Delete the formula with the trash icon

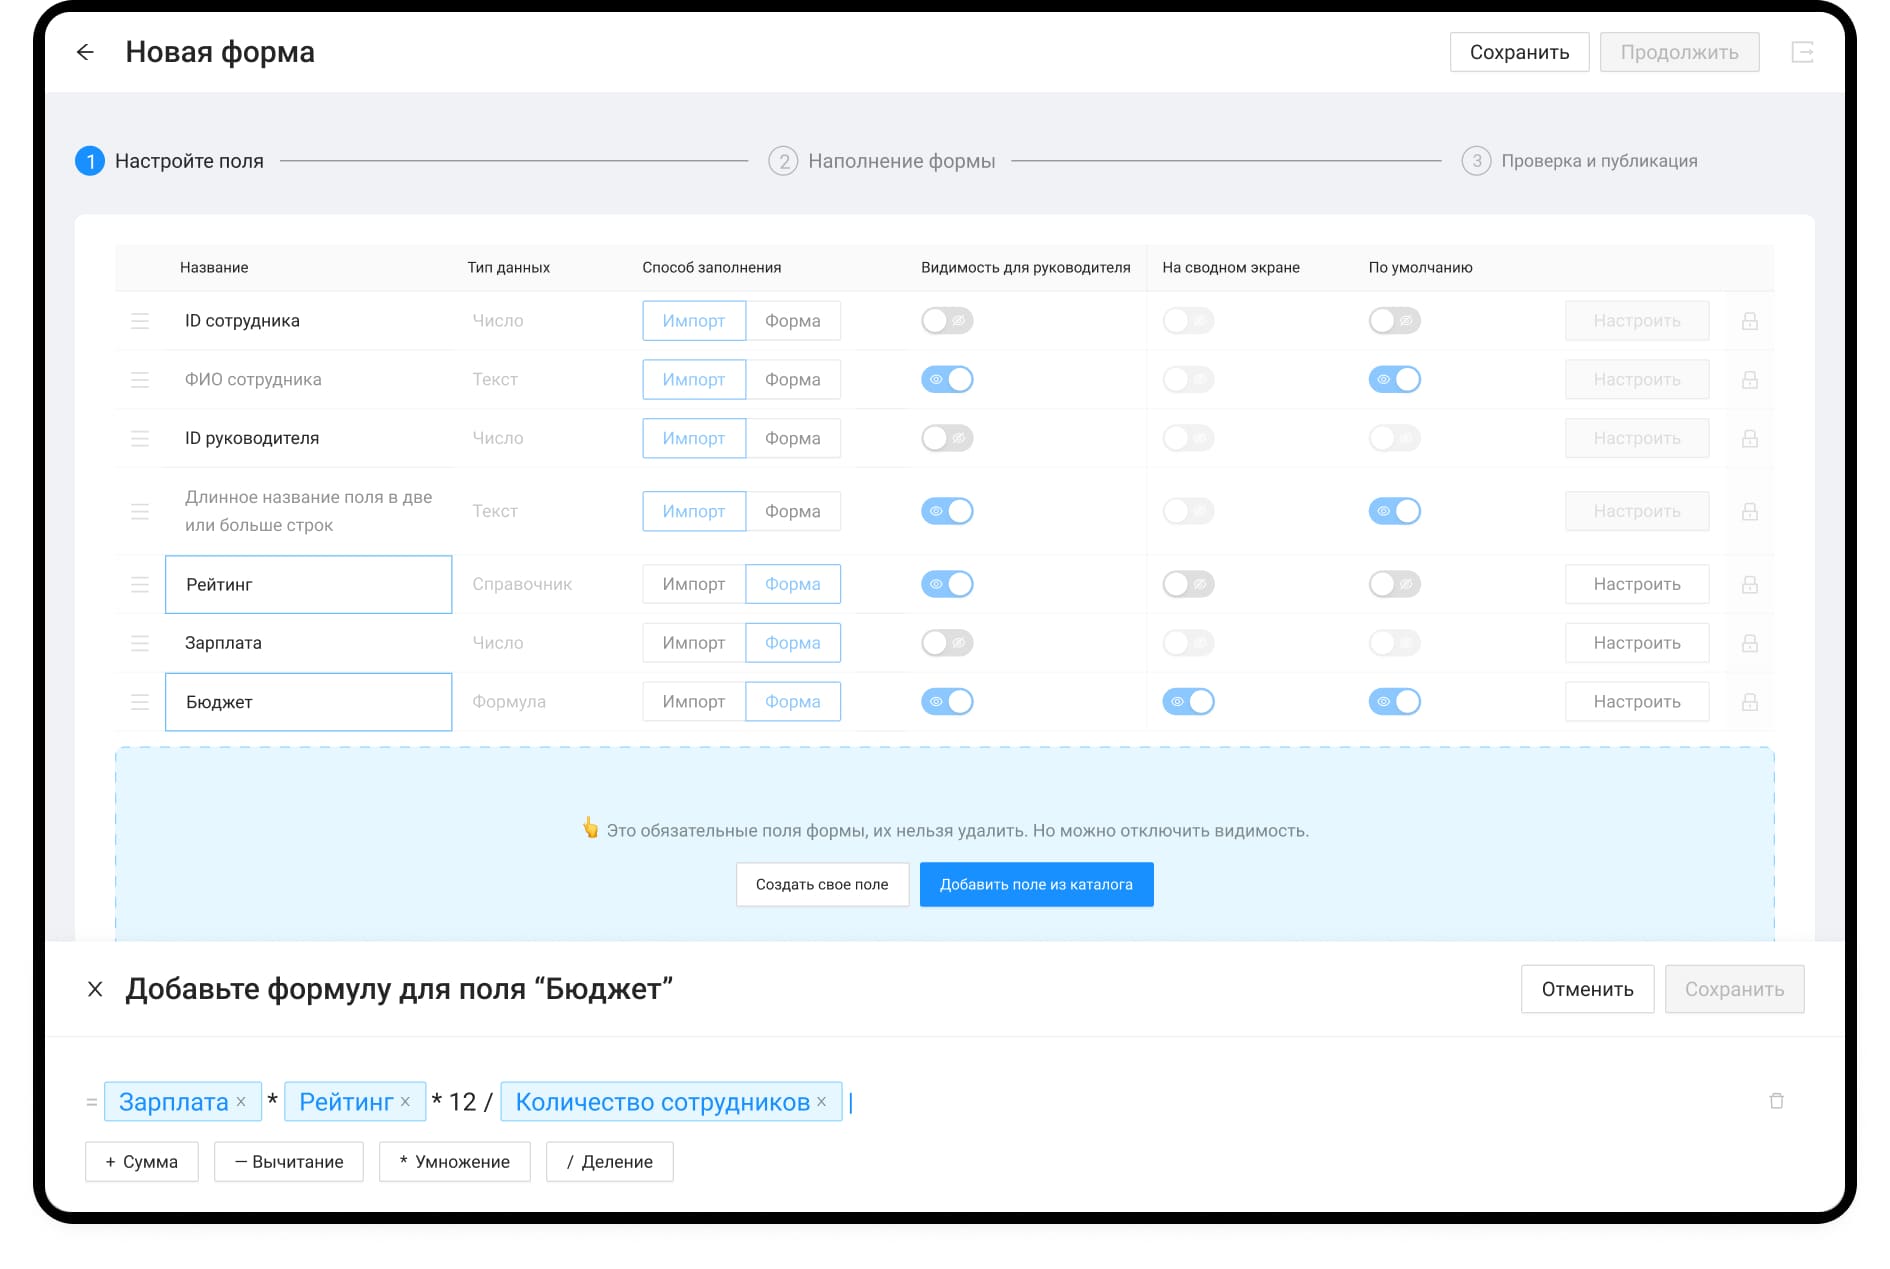point(1776,1101)
